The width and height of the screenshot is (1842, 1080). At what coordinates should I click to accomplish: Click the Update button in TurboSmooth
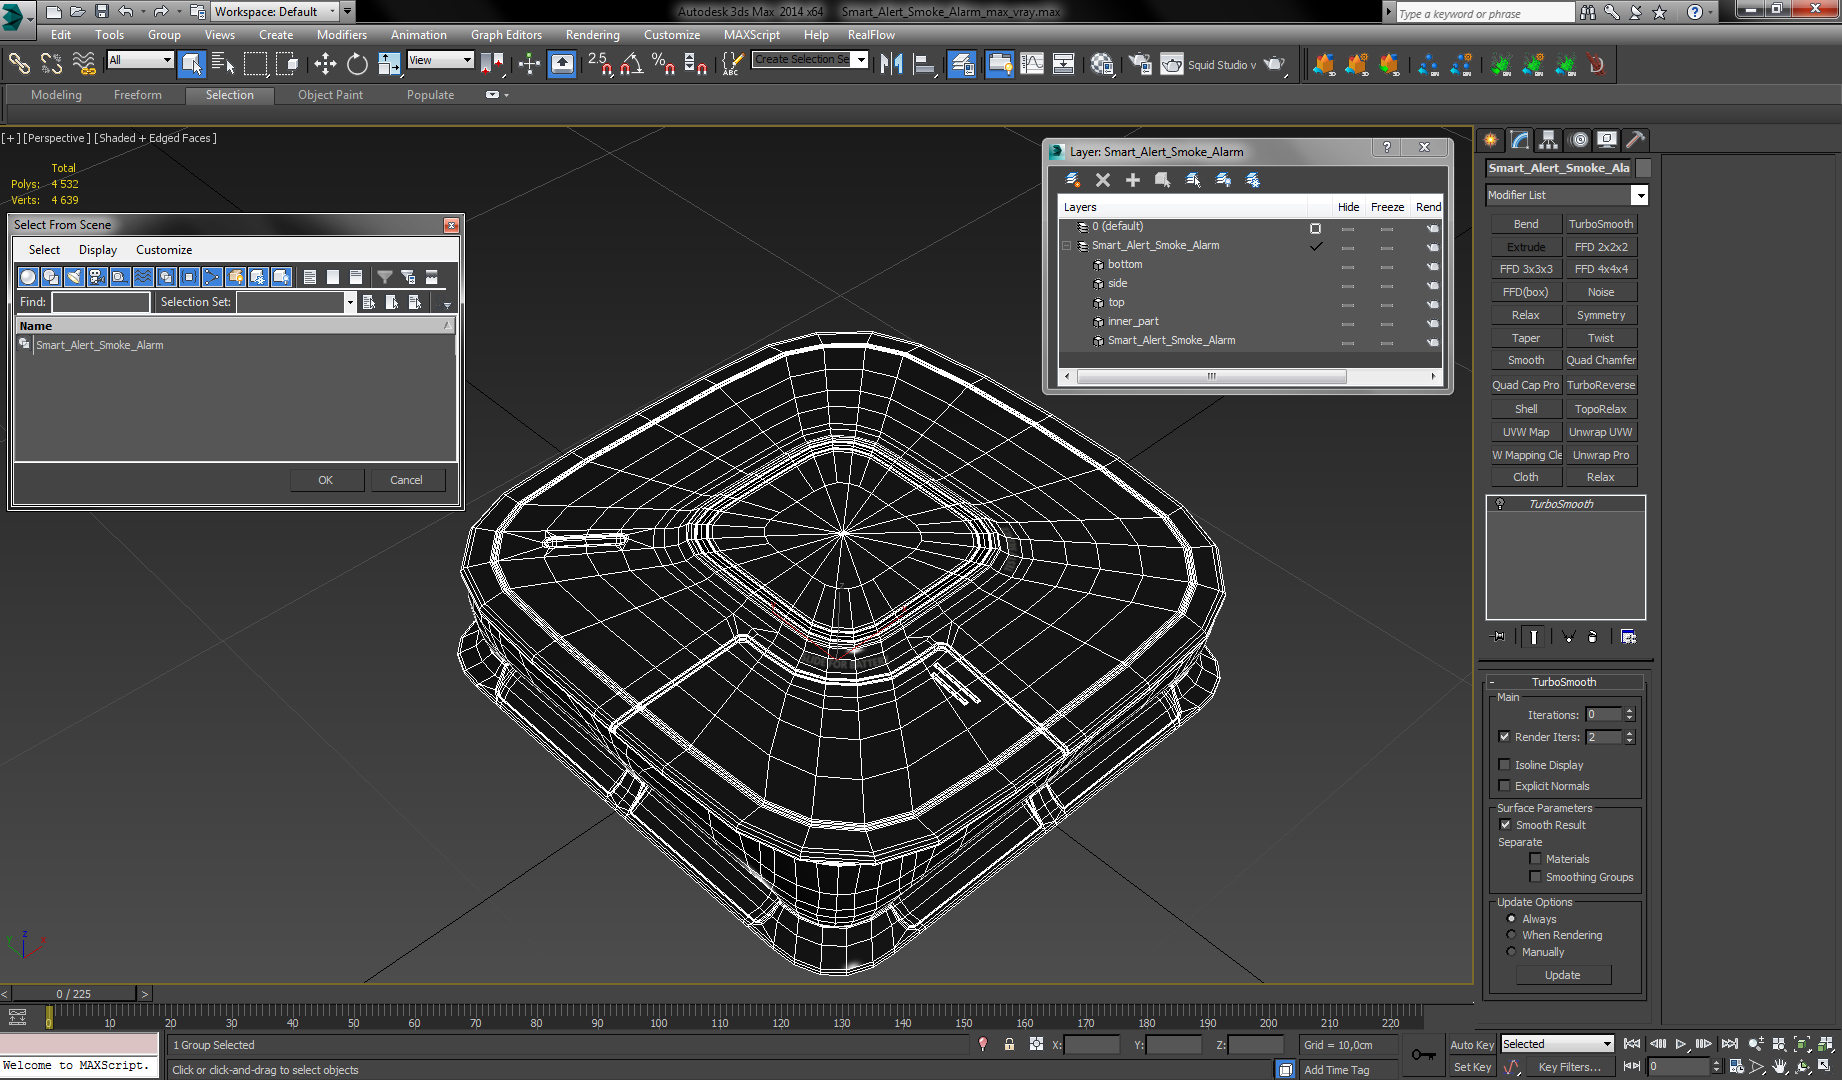pyautogui.click(x=1562, y=975)
